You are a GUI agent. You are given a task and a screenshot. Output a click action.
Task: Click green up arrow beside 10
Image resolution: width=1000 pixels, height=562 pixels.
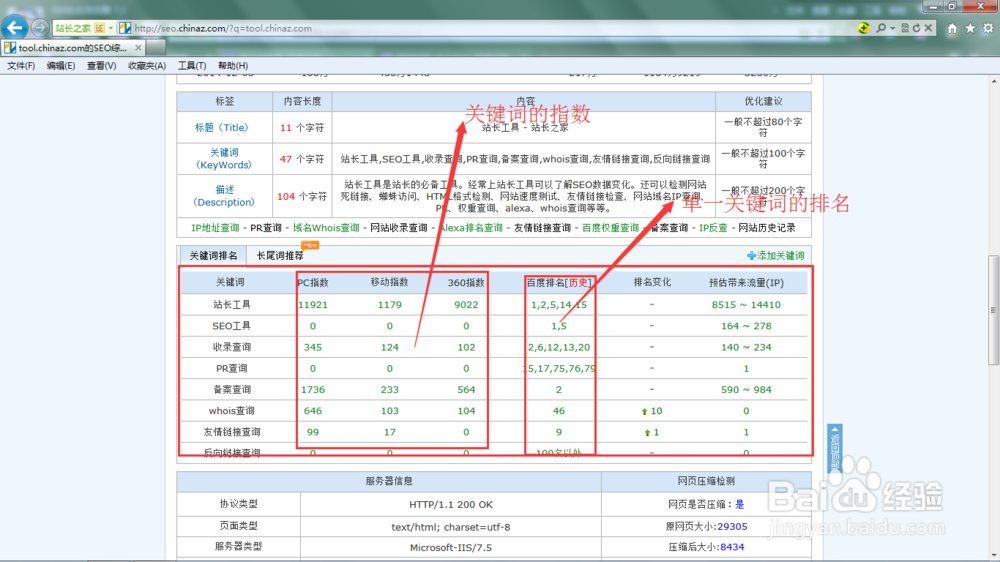pyautogui.click(x=644, y=411)
